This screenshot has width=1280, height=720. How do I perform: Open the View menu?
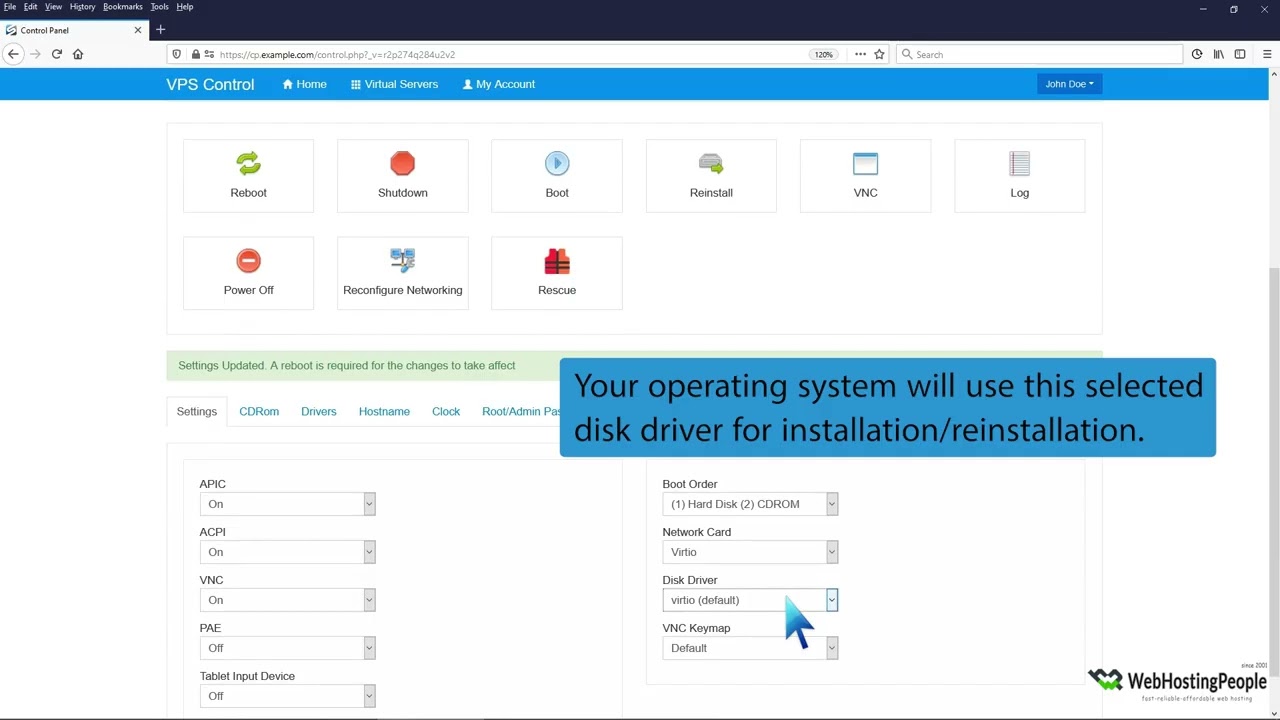pyautogui.click(x=53, y=7)
